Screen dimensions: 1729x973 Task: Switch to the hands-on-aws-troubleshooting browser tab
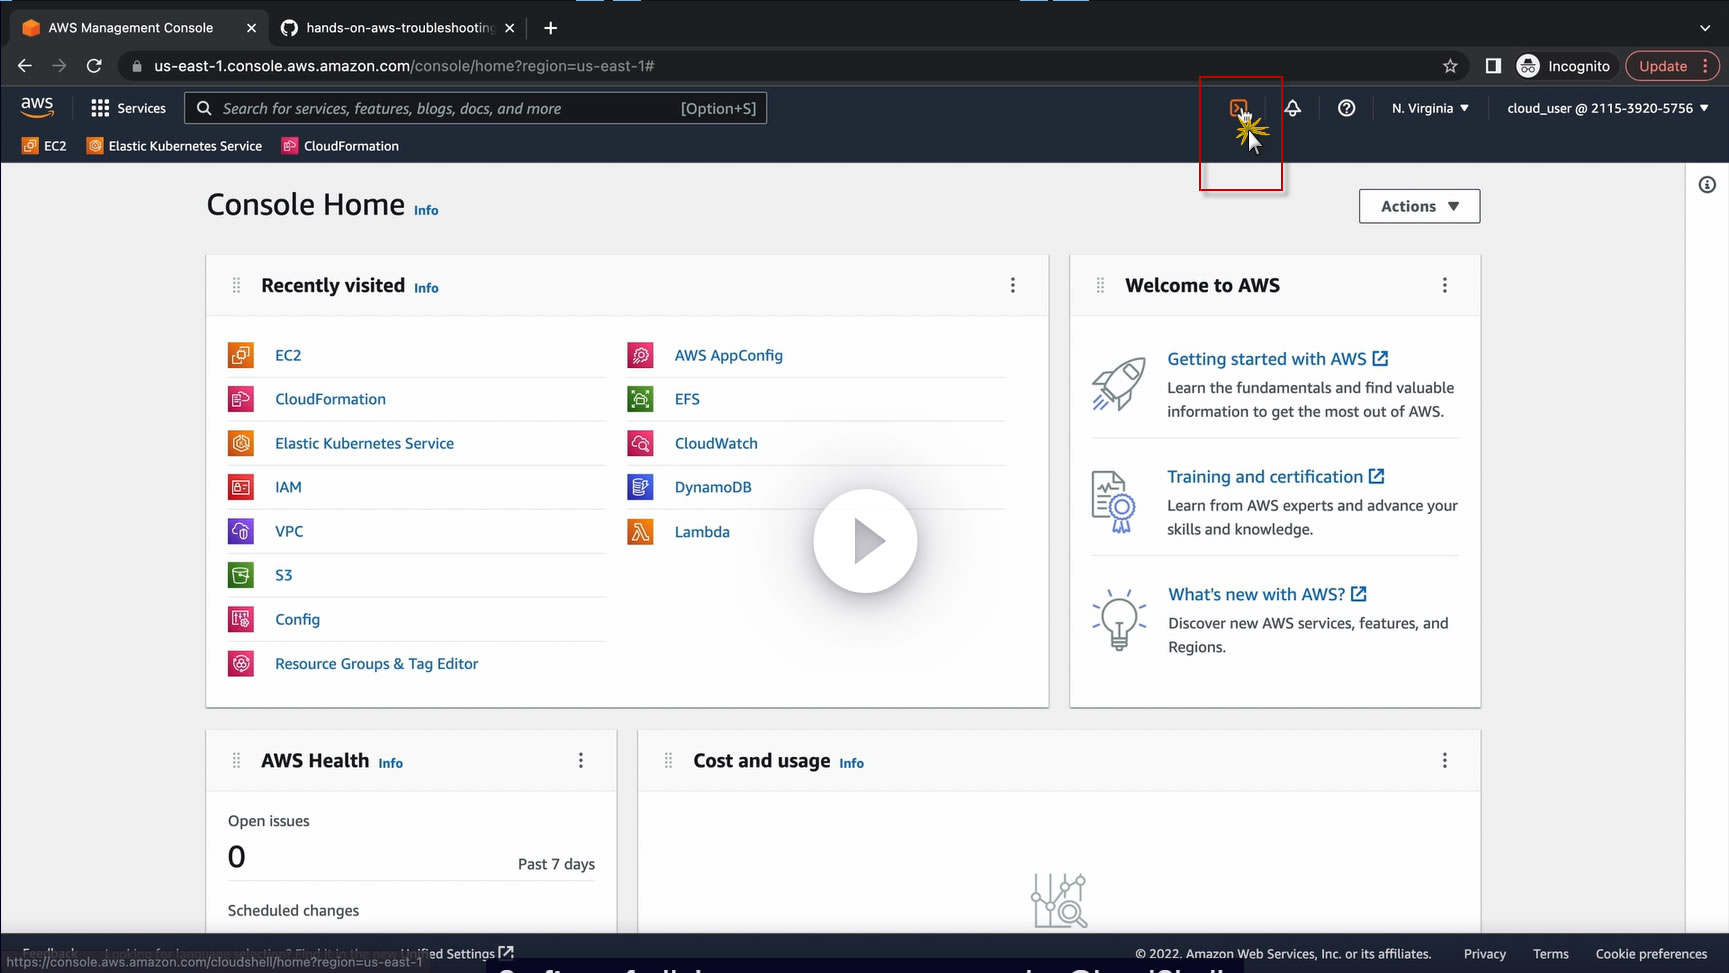[398, 28]
